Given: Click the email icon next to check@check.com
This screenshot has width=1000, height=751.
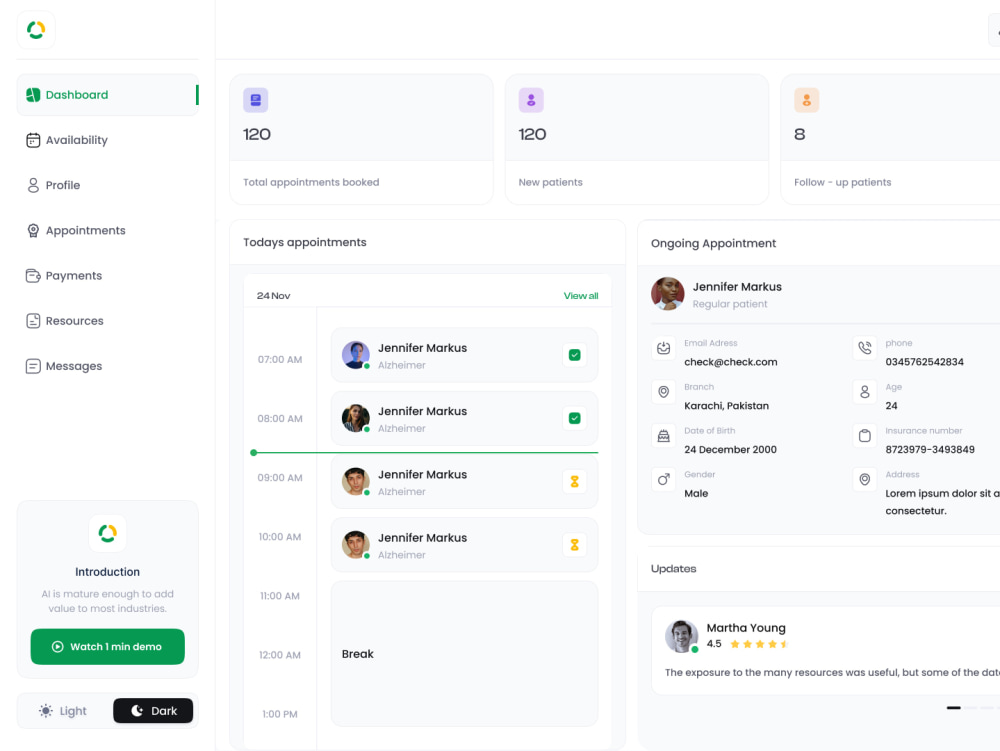Looking at the screenshot, I should (x=663, y=348).
